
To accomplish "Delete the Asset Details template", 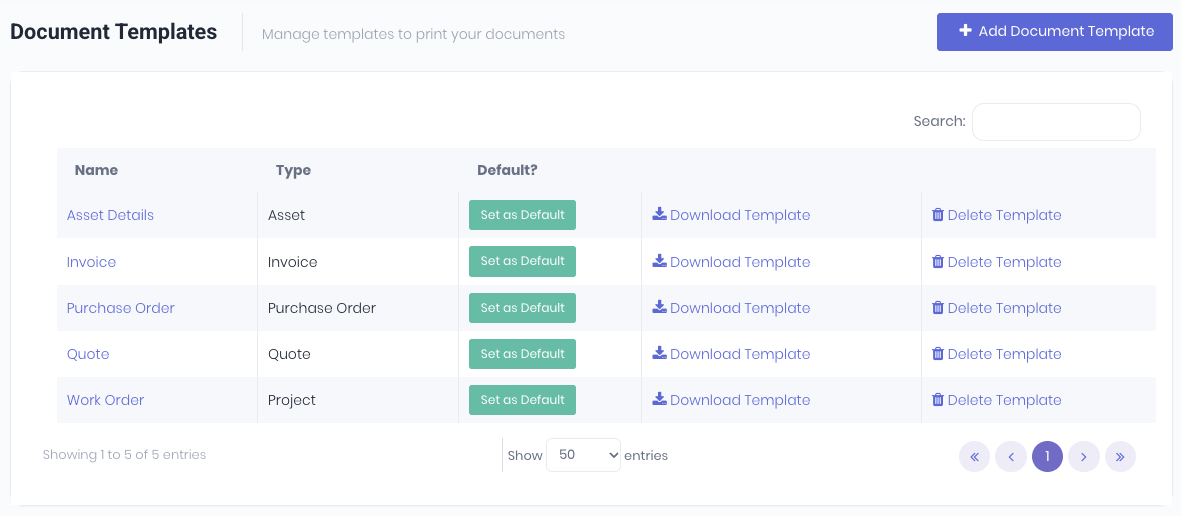I will 996,215.
